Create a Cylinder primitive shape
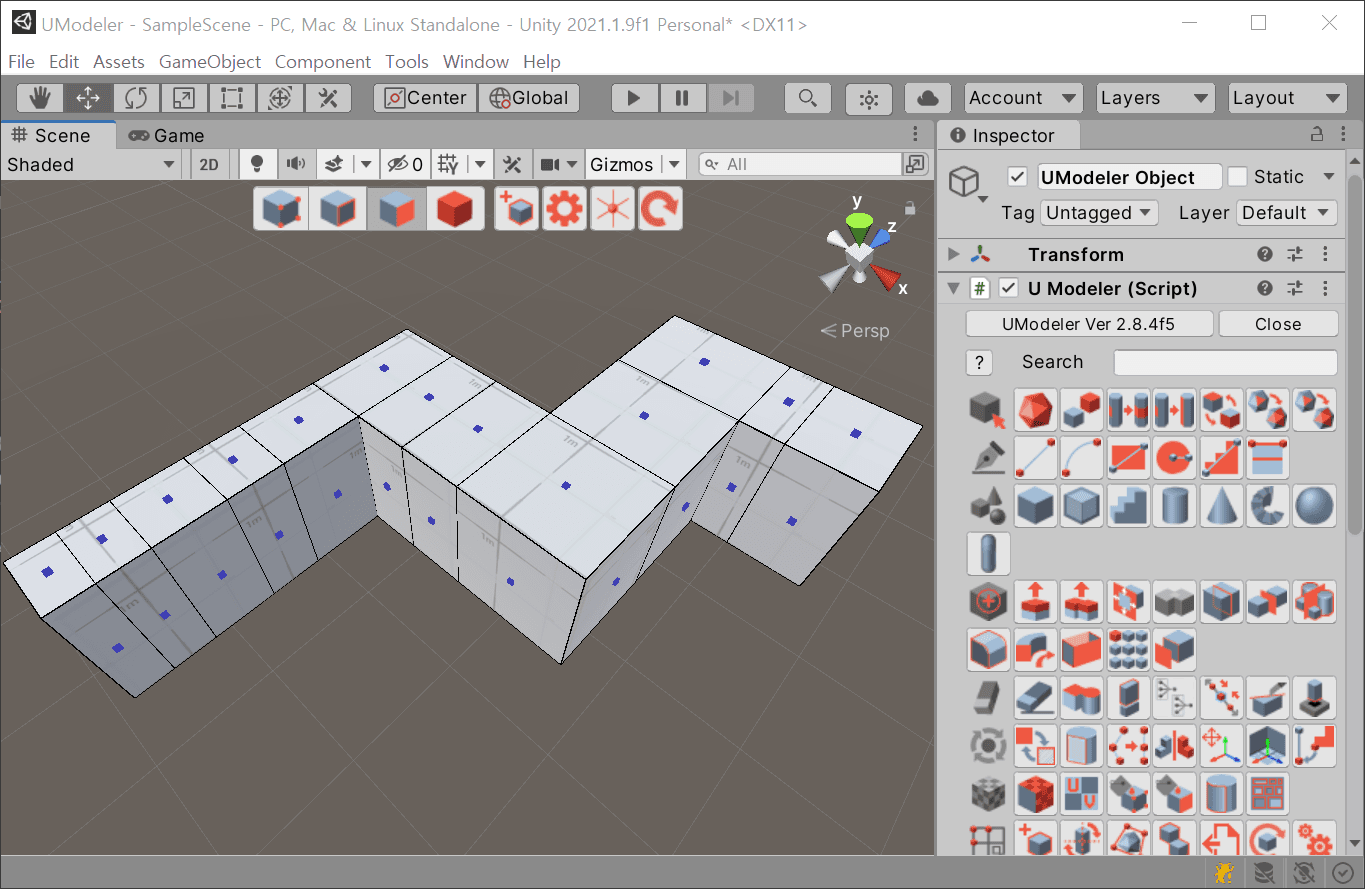The image size is (1365, 889). 1175,505
